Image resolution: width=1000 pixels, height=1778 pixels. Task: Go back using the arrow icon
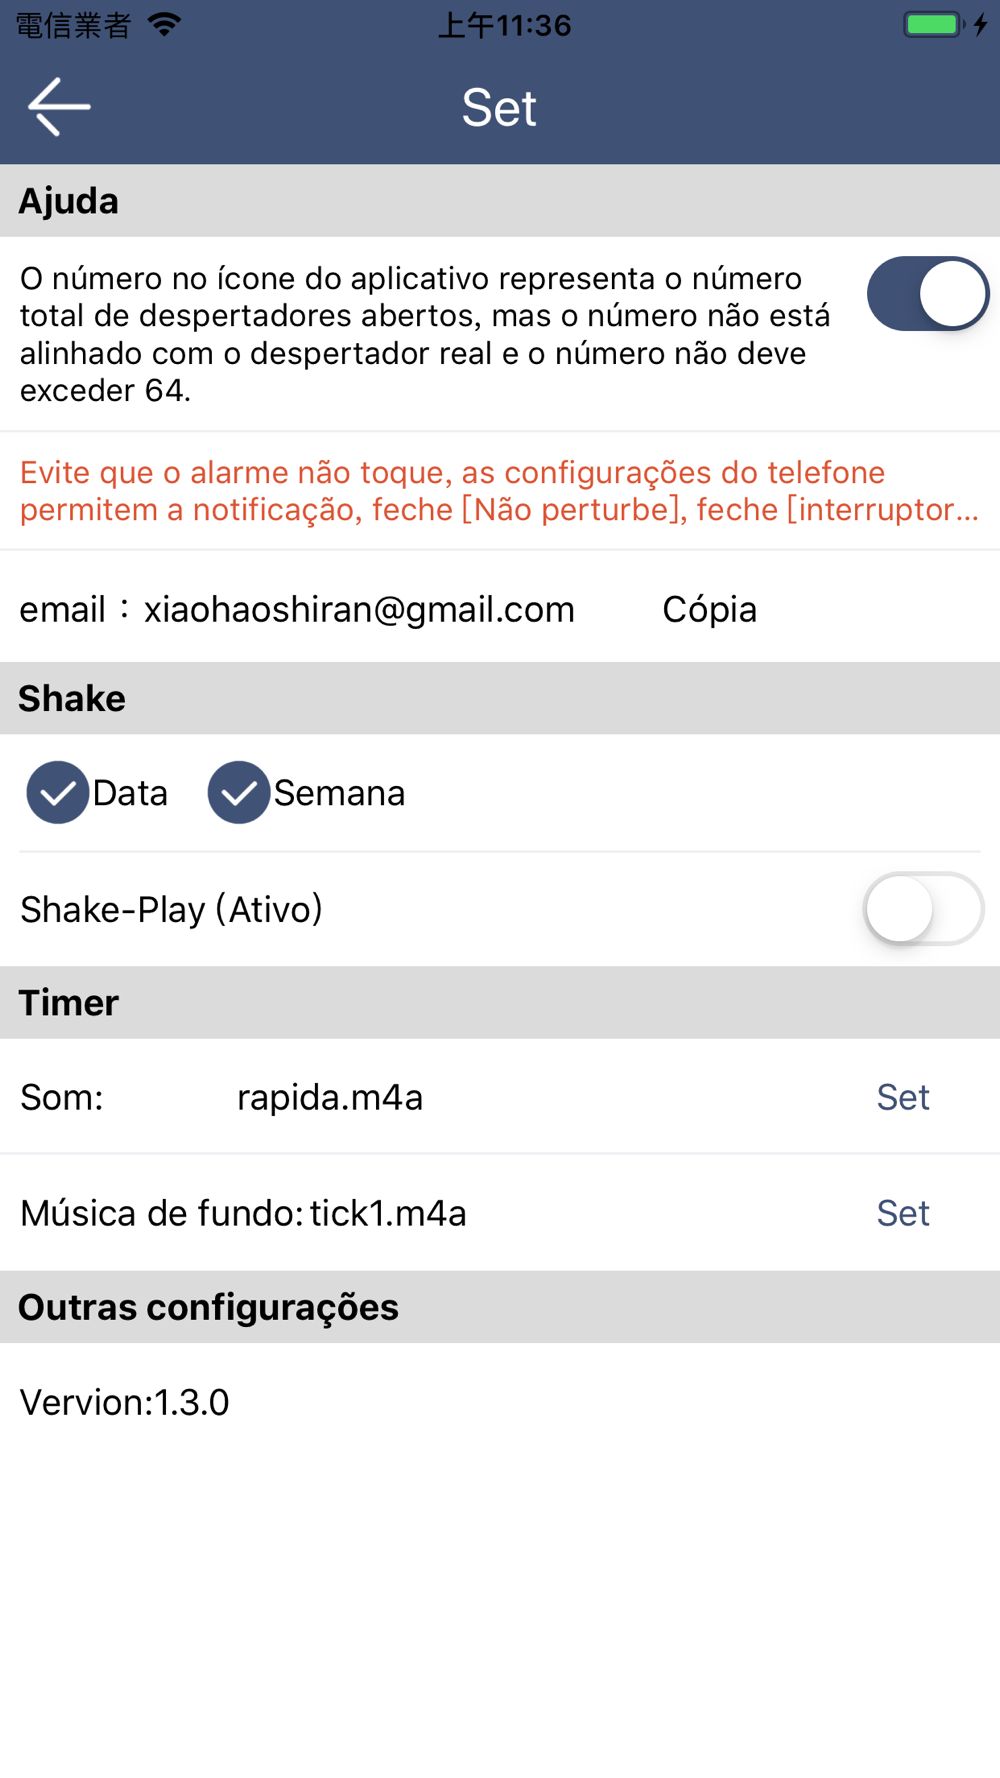(59, 106)
